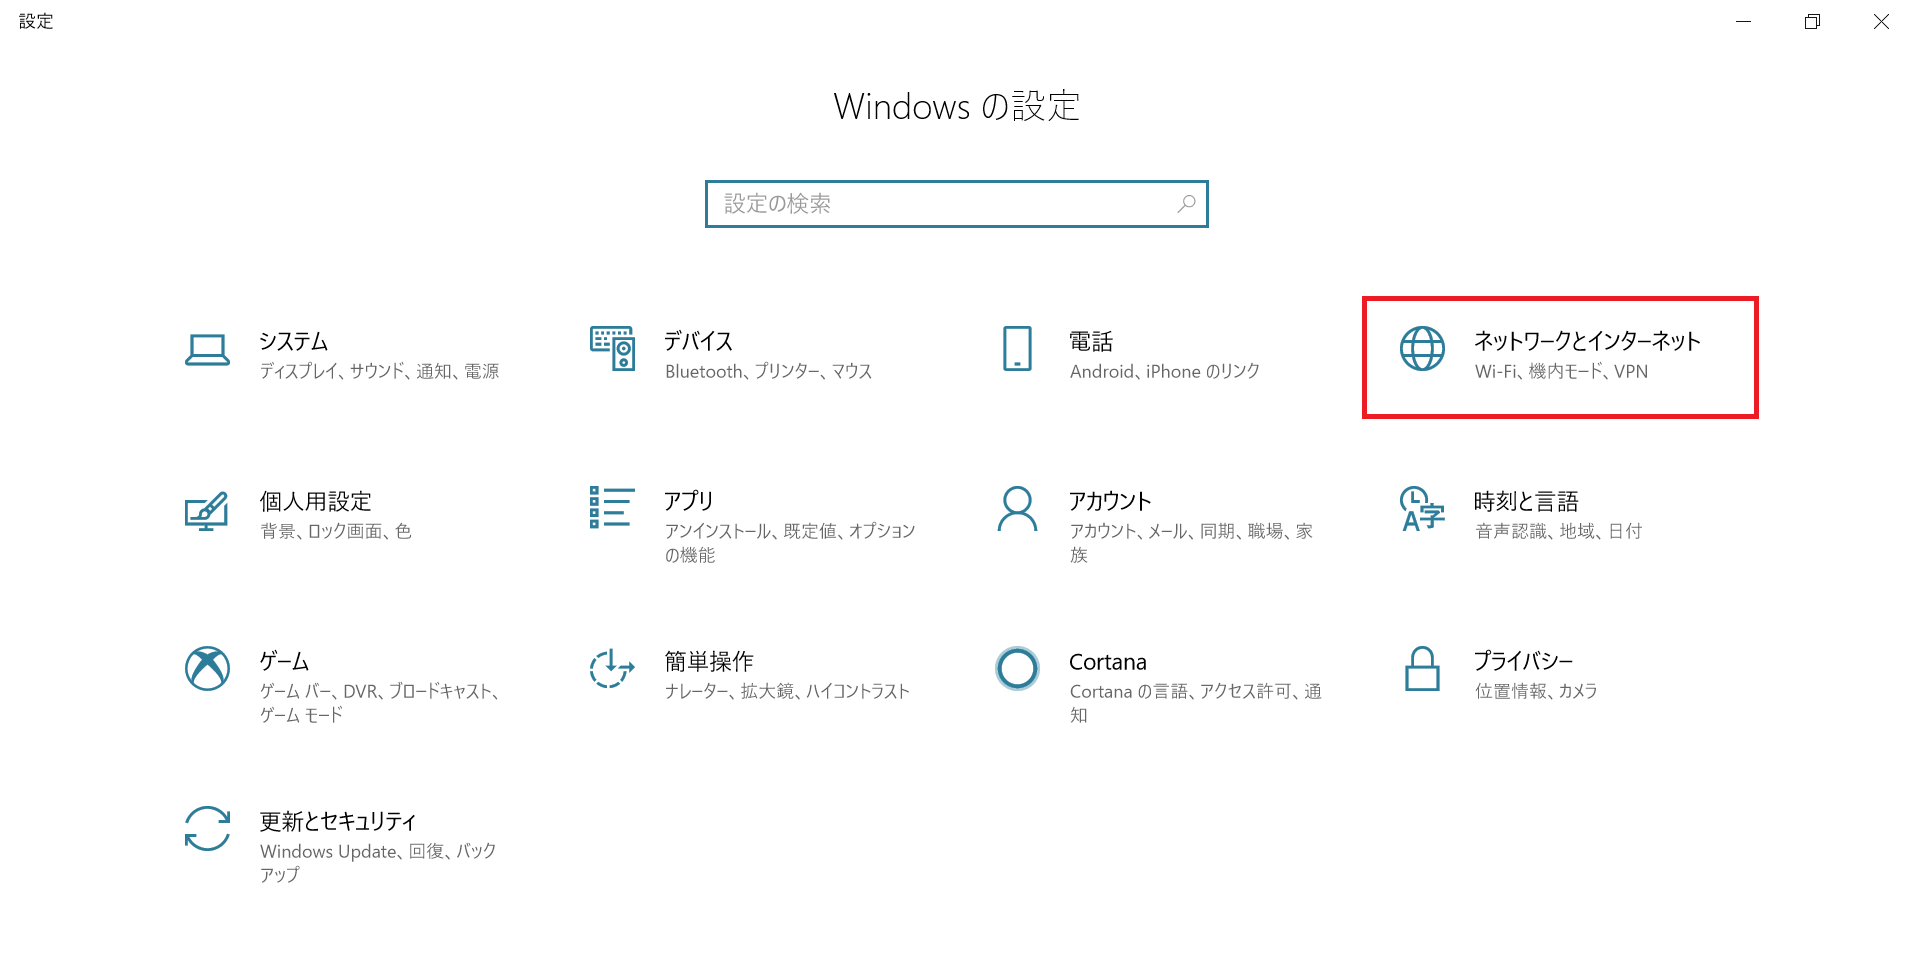Image resolution: width=1913 pixels, height=977 pixels.
Task: Open 更新とセキュリティ title
Action: 338,821
